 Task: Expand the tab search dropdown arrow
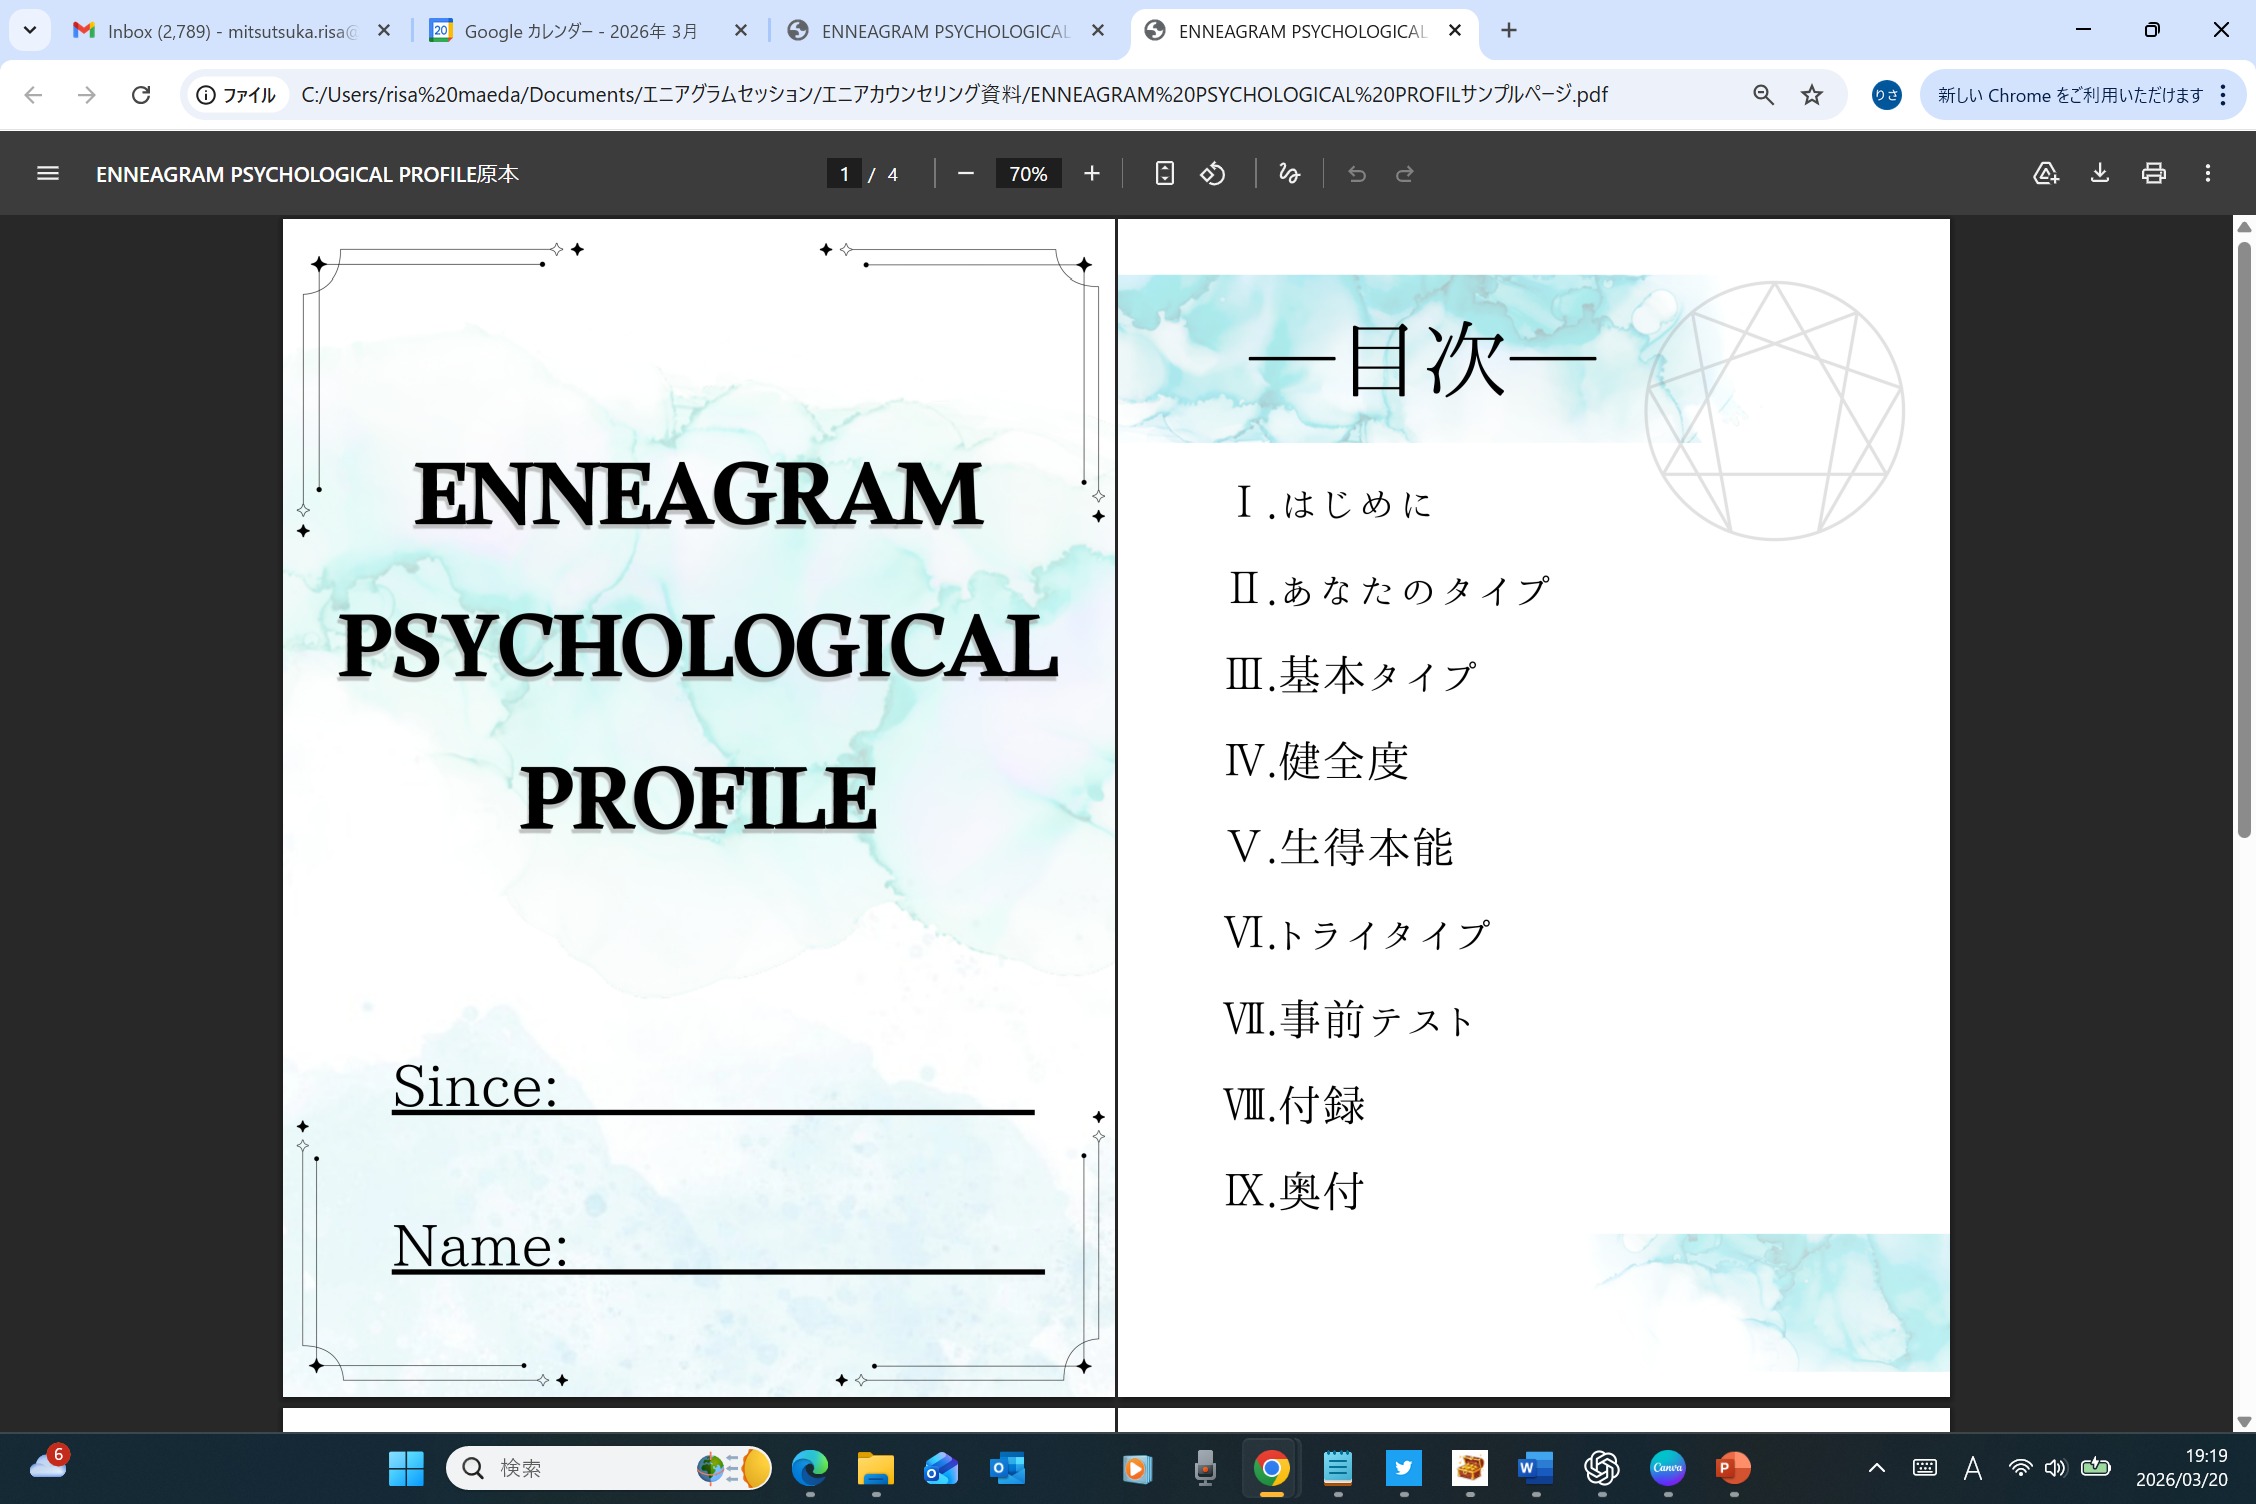(30, 30)
